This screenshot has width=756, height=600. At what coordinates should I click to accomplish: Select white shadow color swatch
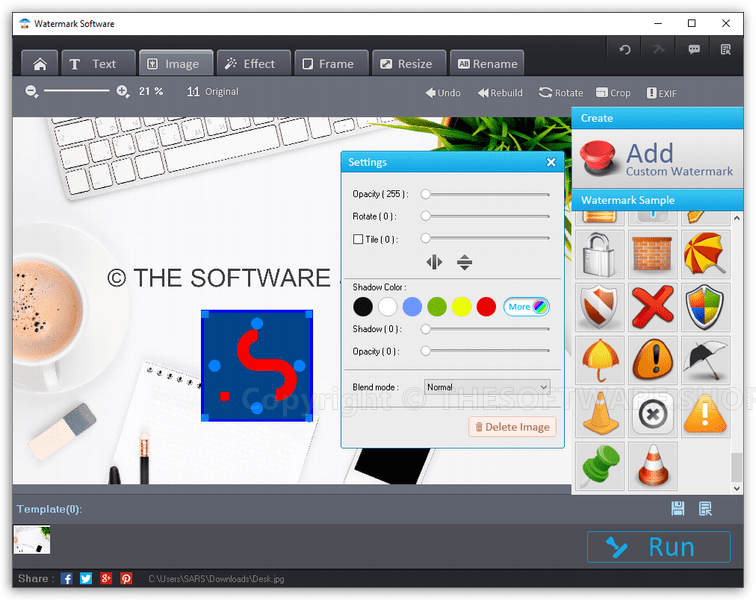click(388, 307)
